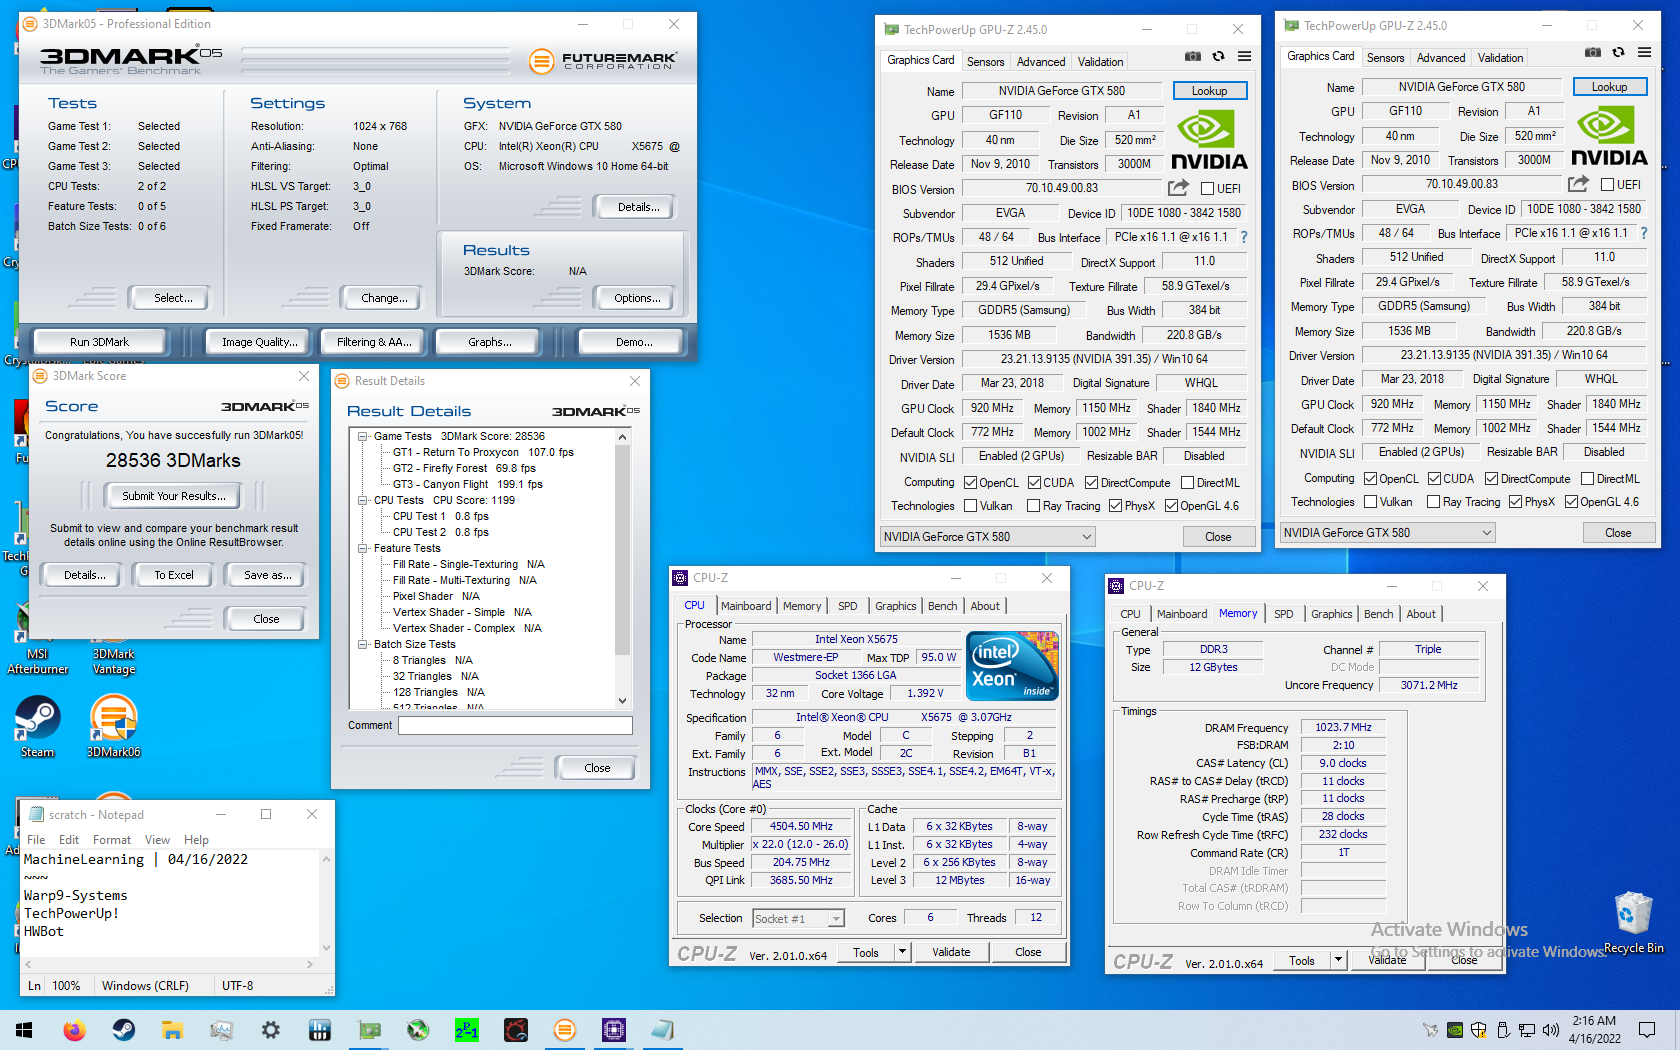Open the Socket #1 selection dropdown in CPU-Z

[x=798, y=918]
